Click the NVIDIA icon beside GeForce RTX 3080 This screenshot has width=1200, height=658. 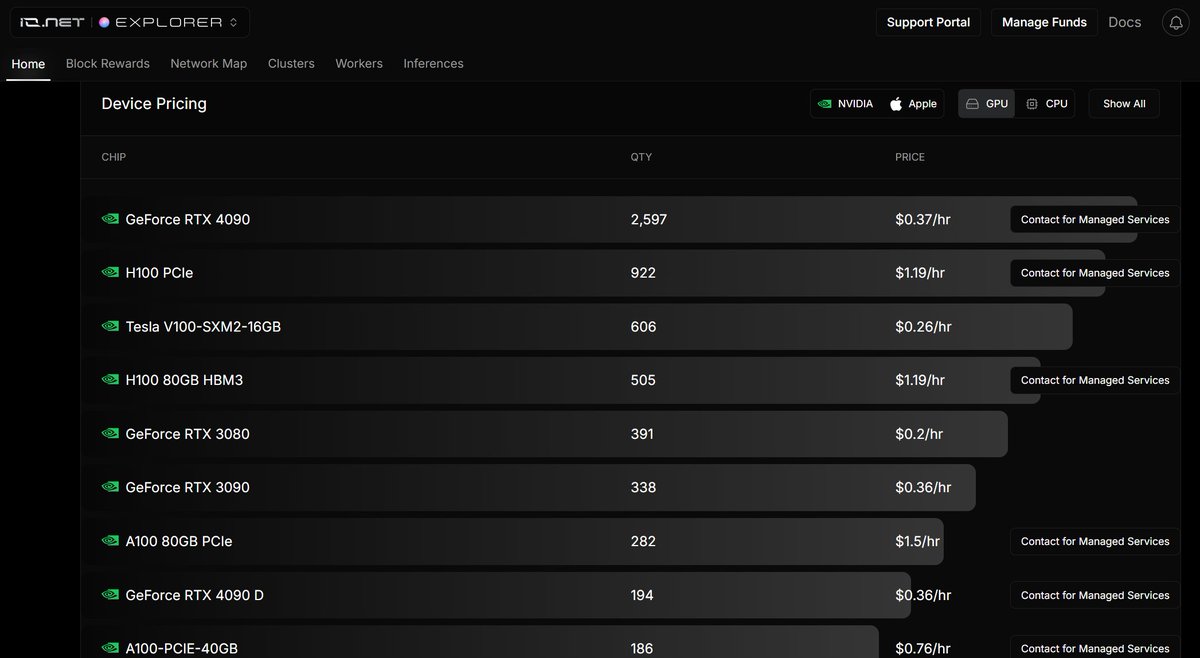point(110,434)
